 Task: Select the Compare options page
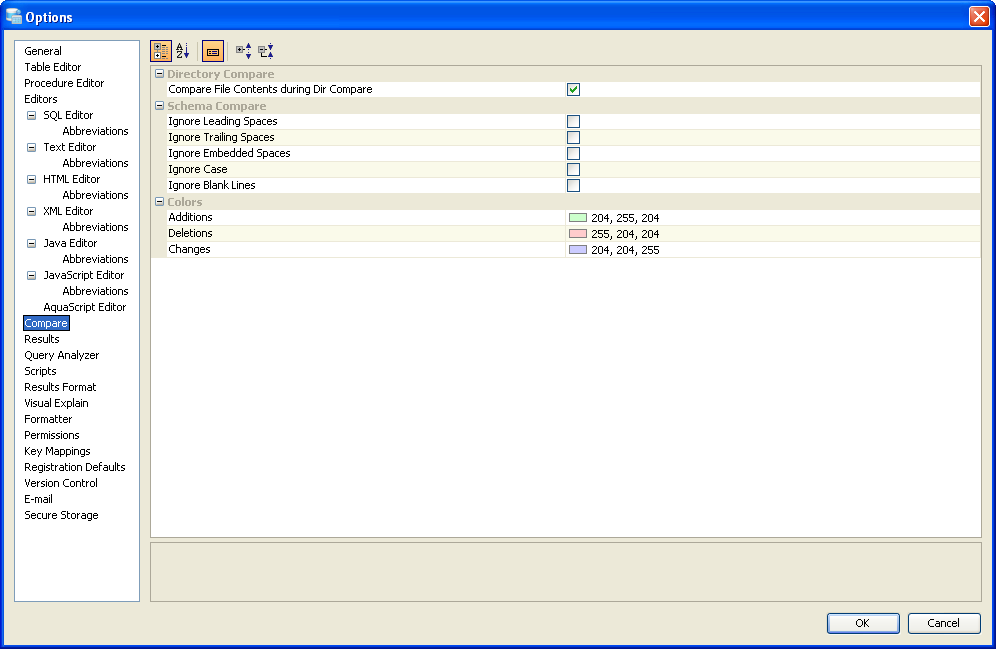tap(46, 323)
